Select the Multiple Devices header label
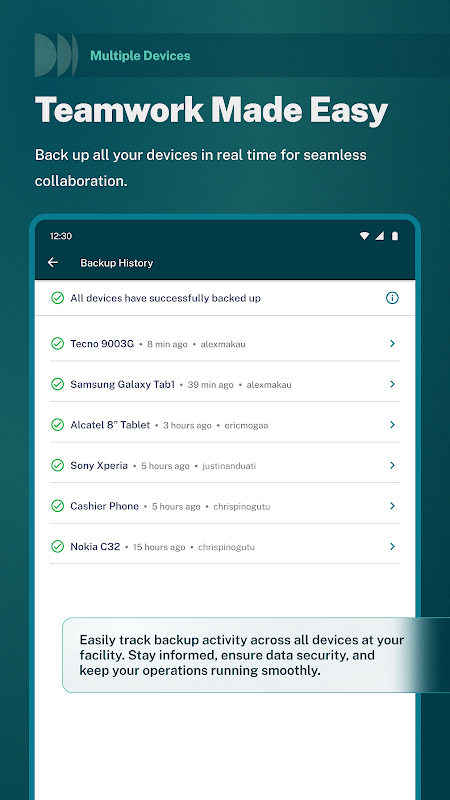Screen dimensions: 450x800 point(140,56)
